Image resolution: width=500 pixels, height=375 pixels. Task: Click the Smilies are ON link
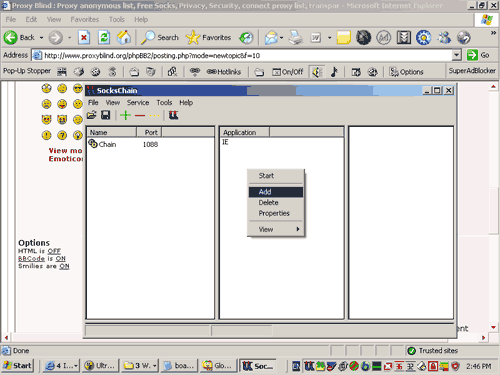[x=64, y=266]
